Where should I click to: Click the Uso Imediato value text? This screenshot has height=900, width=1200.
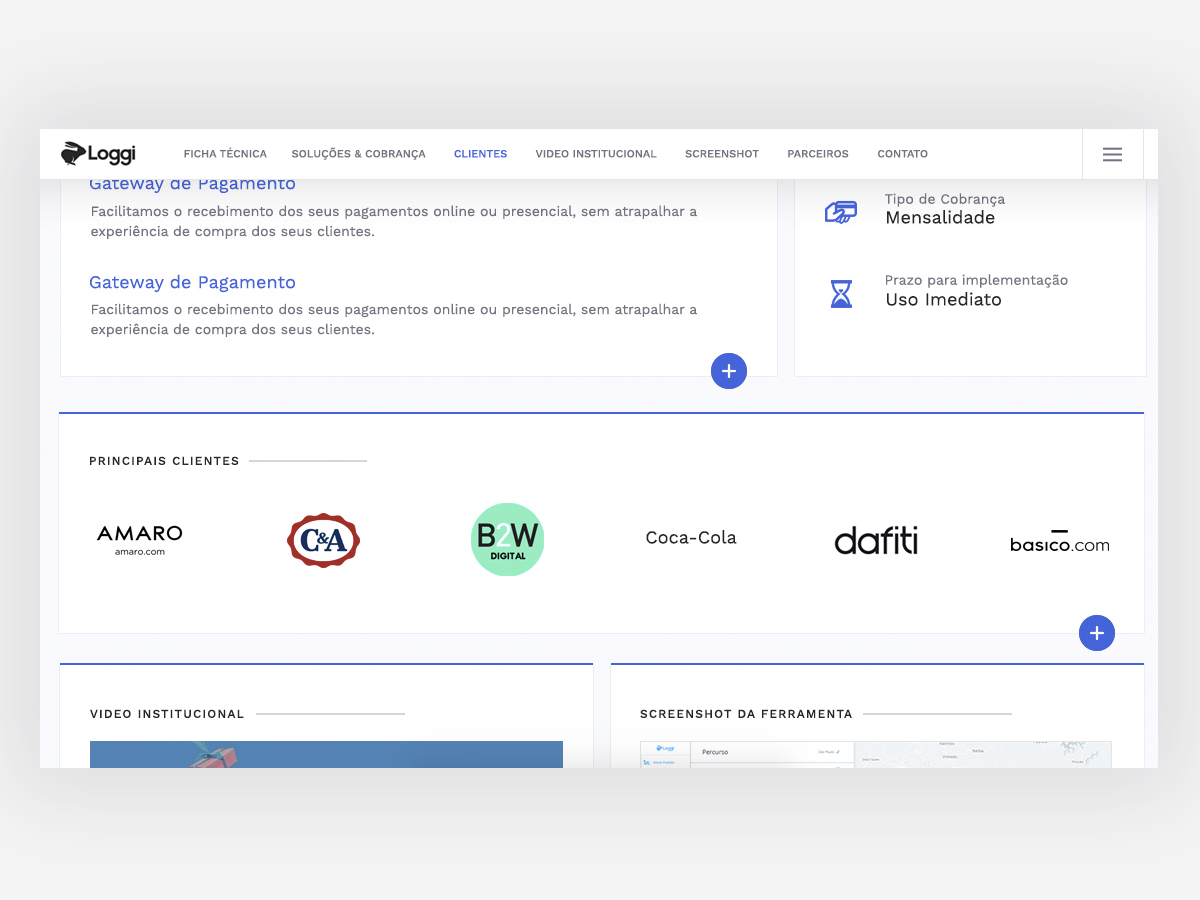[x=943, y=300]
